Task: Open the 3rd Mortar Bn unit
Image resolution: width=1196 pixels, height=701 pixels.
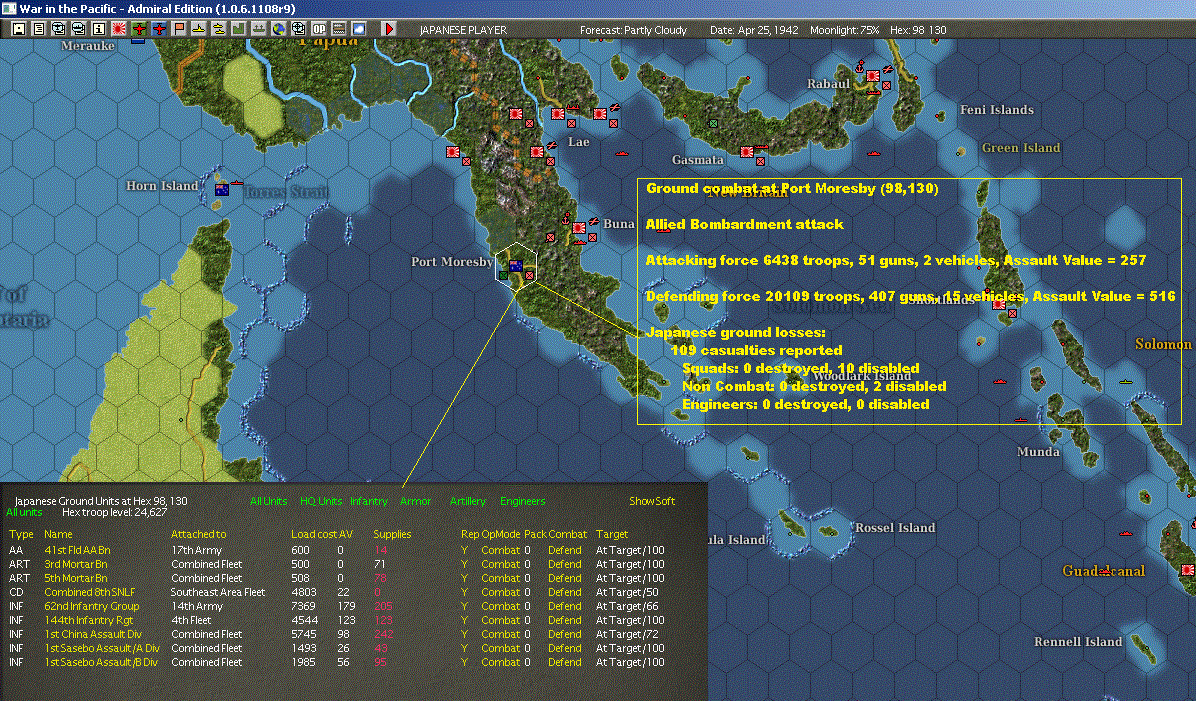Action: tap(76, 564)
